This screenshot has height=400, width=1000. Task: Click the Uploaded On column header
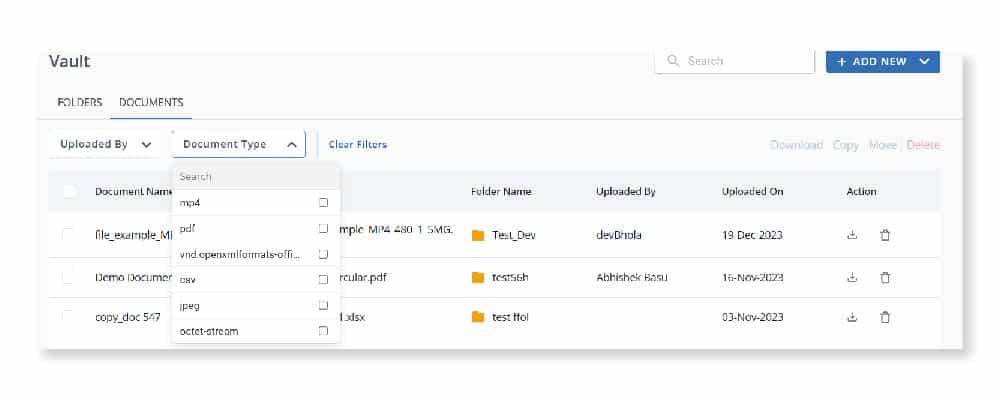[x=753, y=191]
